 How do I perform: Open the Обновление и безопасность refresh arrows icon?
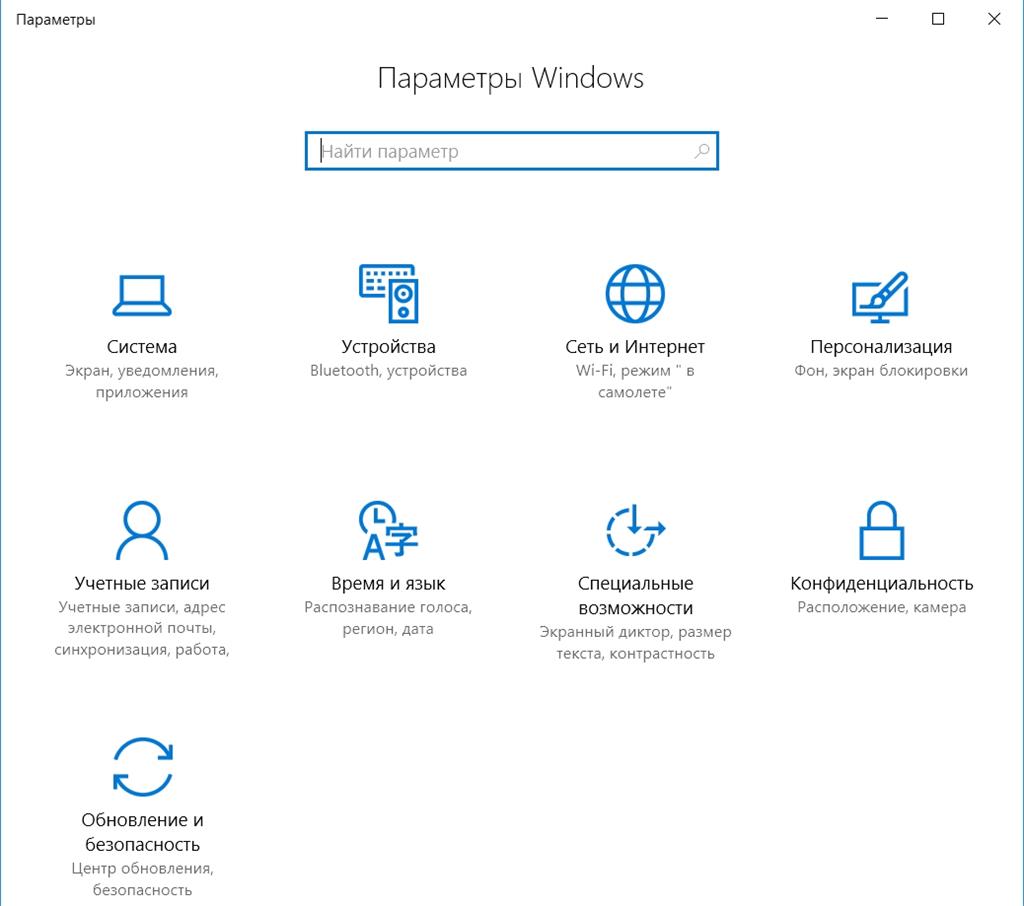pyautogui.click(x=142, y=767)
